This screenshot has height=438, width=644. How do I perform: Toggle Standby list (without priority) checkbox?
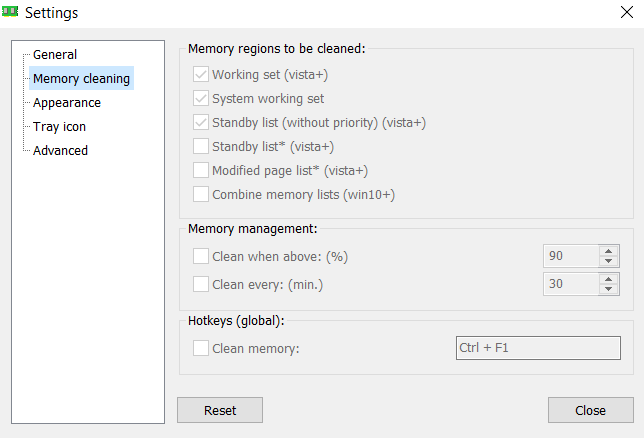click(x=201, y=123)
